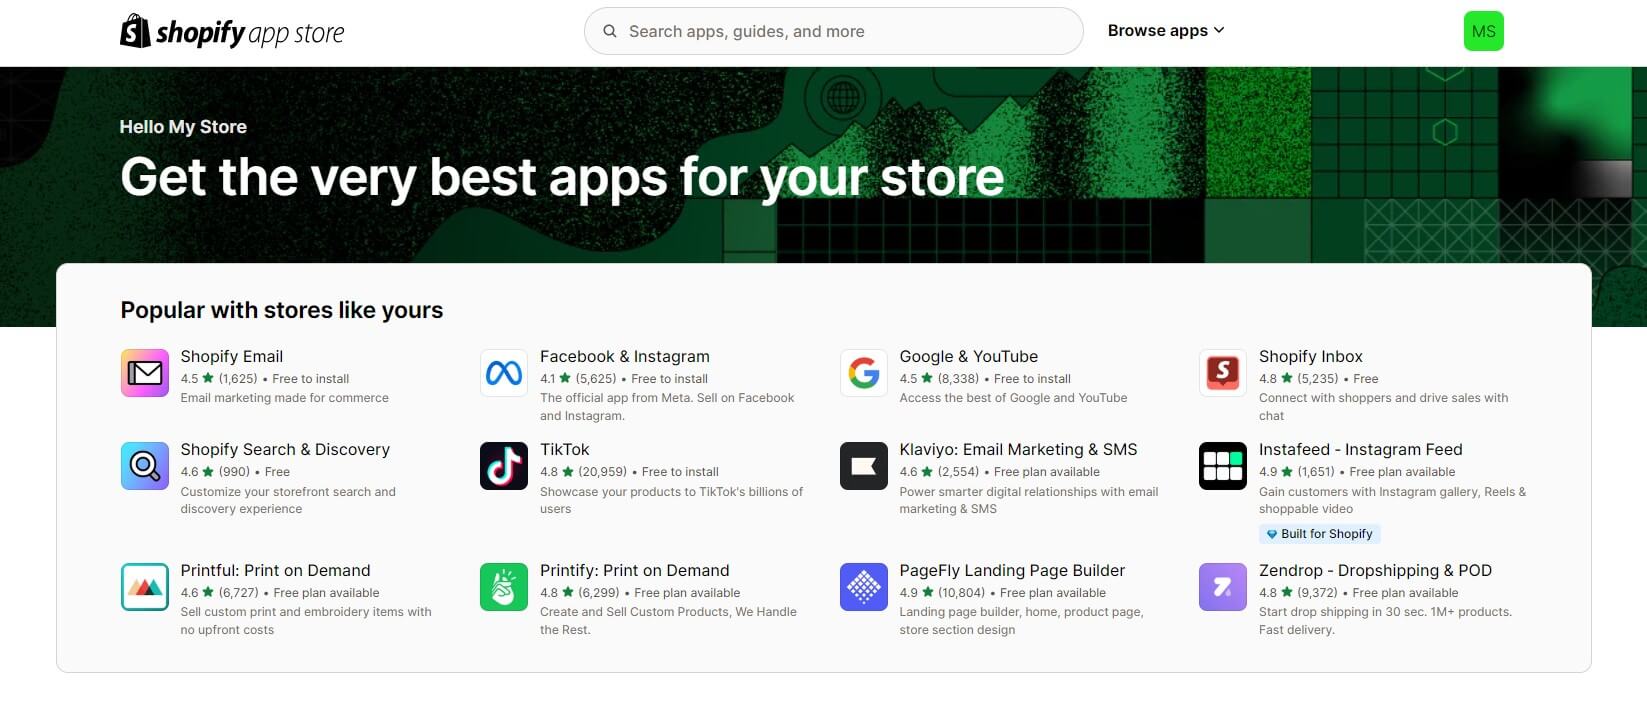Click Klaviyo's 'Power smarter digital relationships' description
1647x705 pixels.
pyautogui.click(x=1029, y=500)
